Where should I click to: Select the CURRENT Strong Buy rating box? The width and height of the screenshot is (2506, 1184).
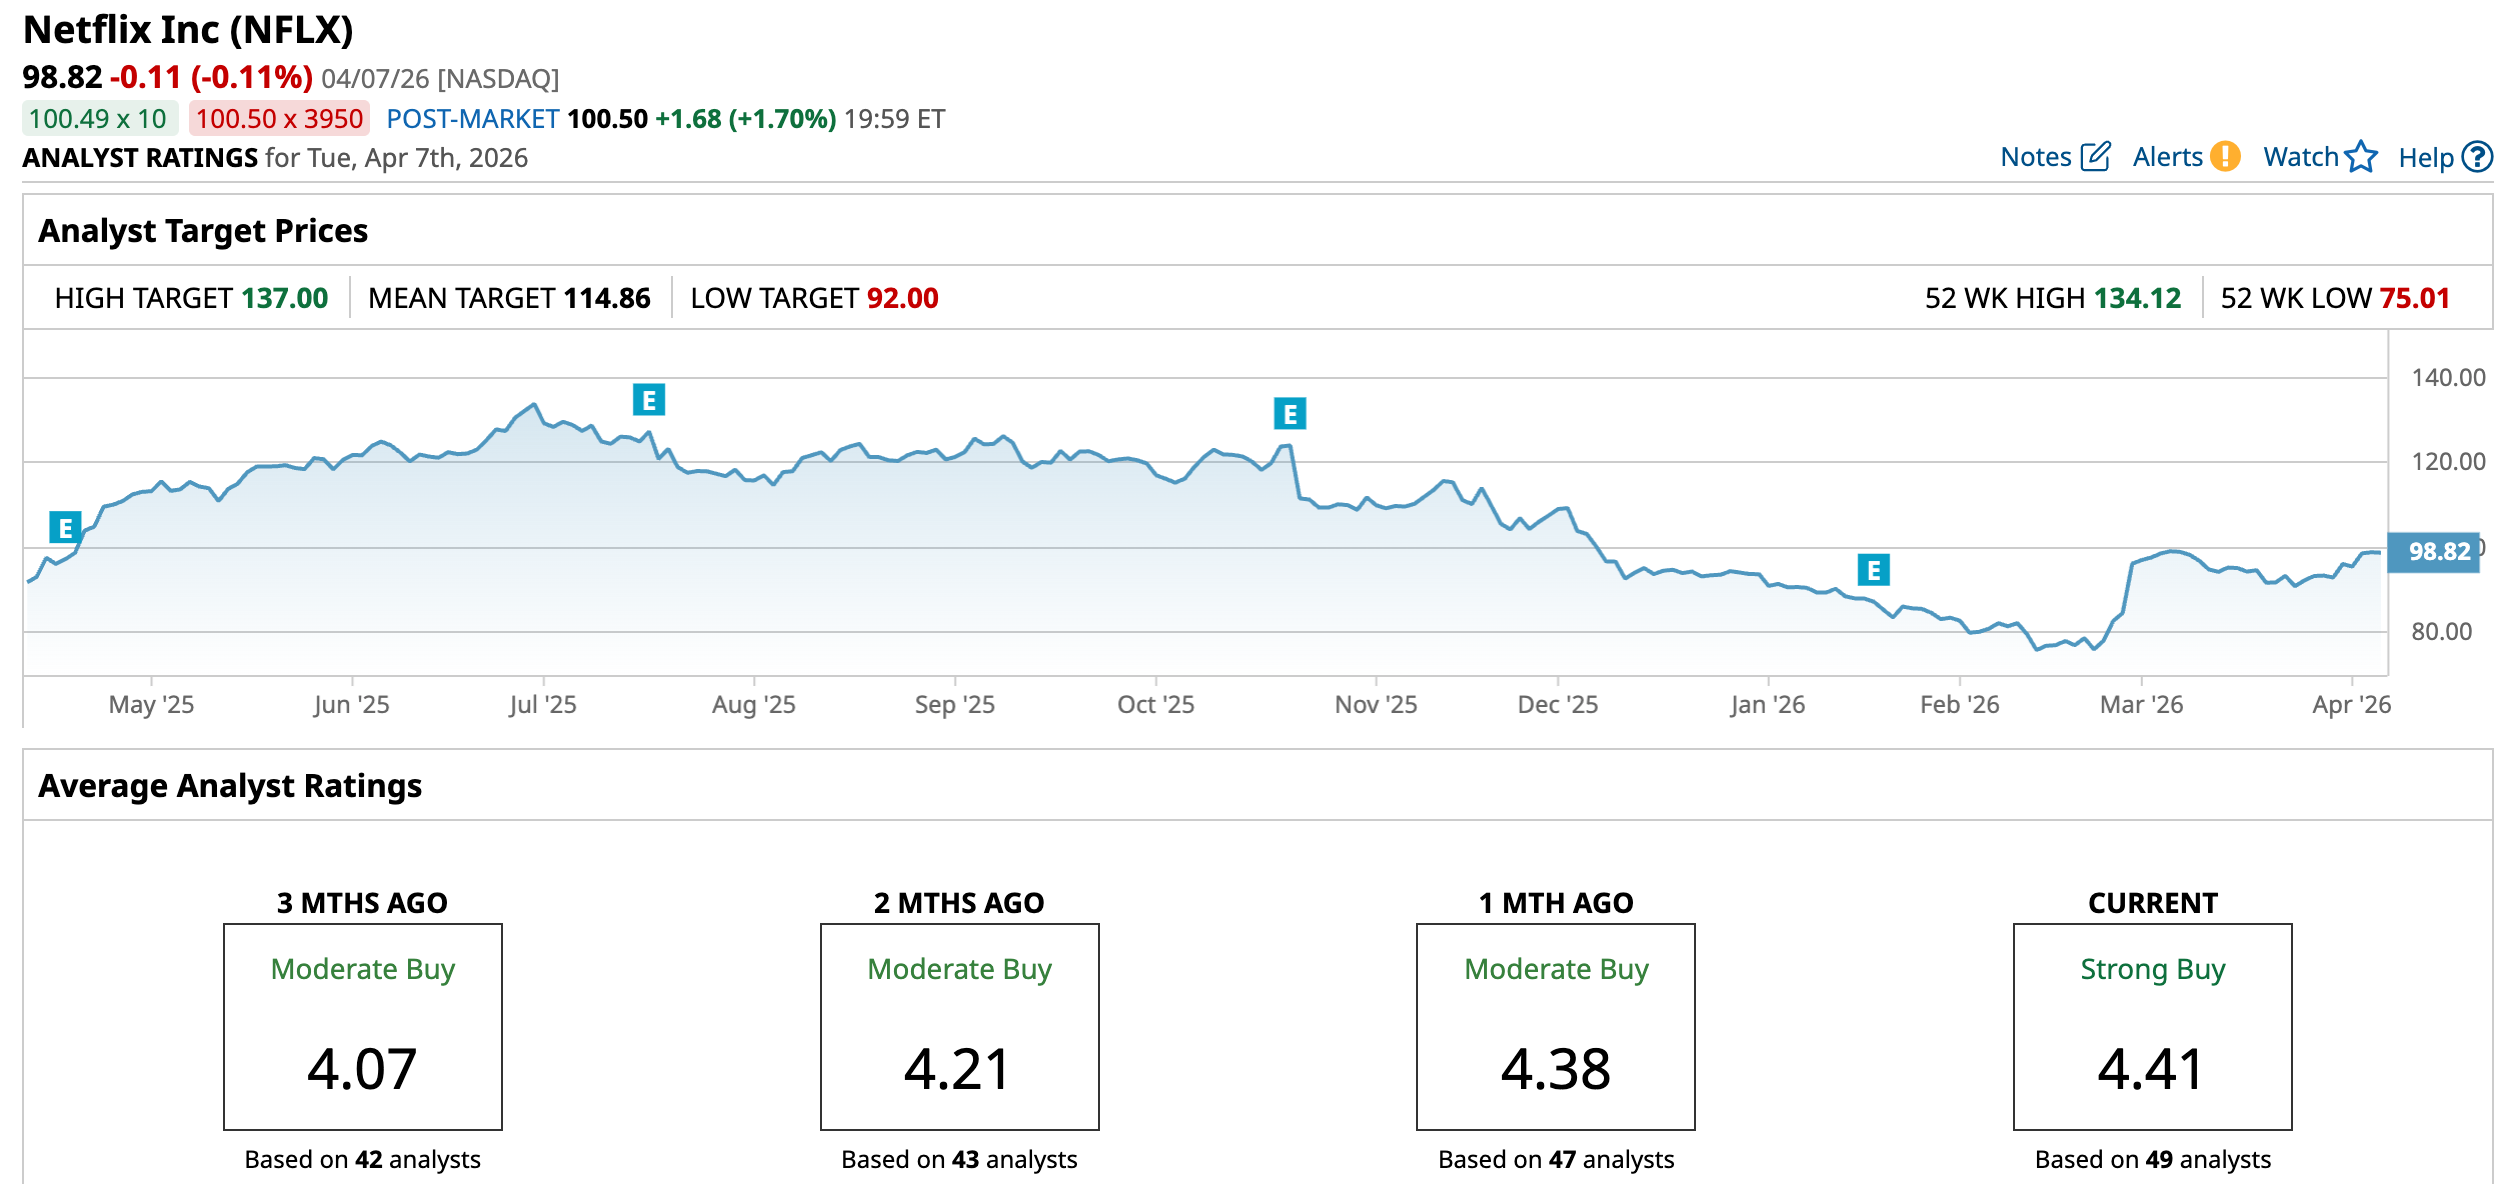(2152, 1026)
